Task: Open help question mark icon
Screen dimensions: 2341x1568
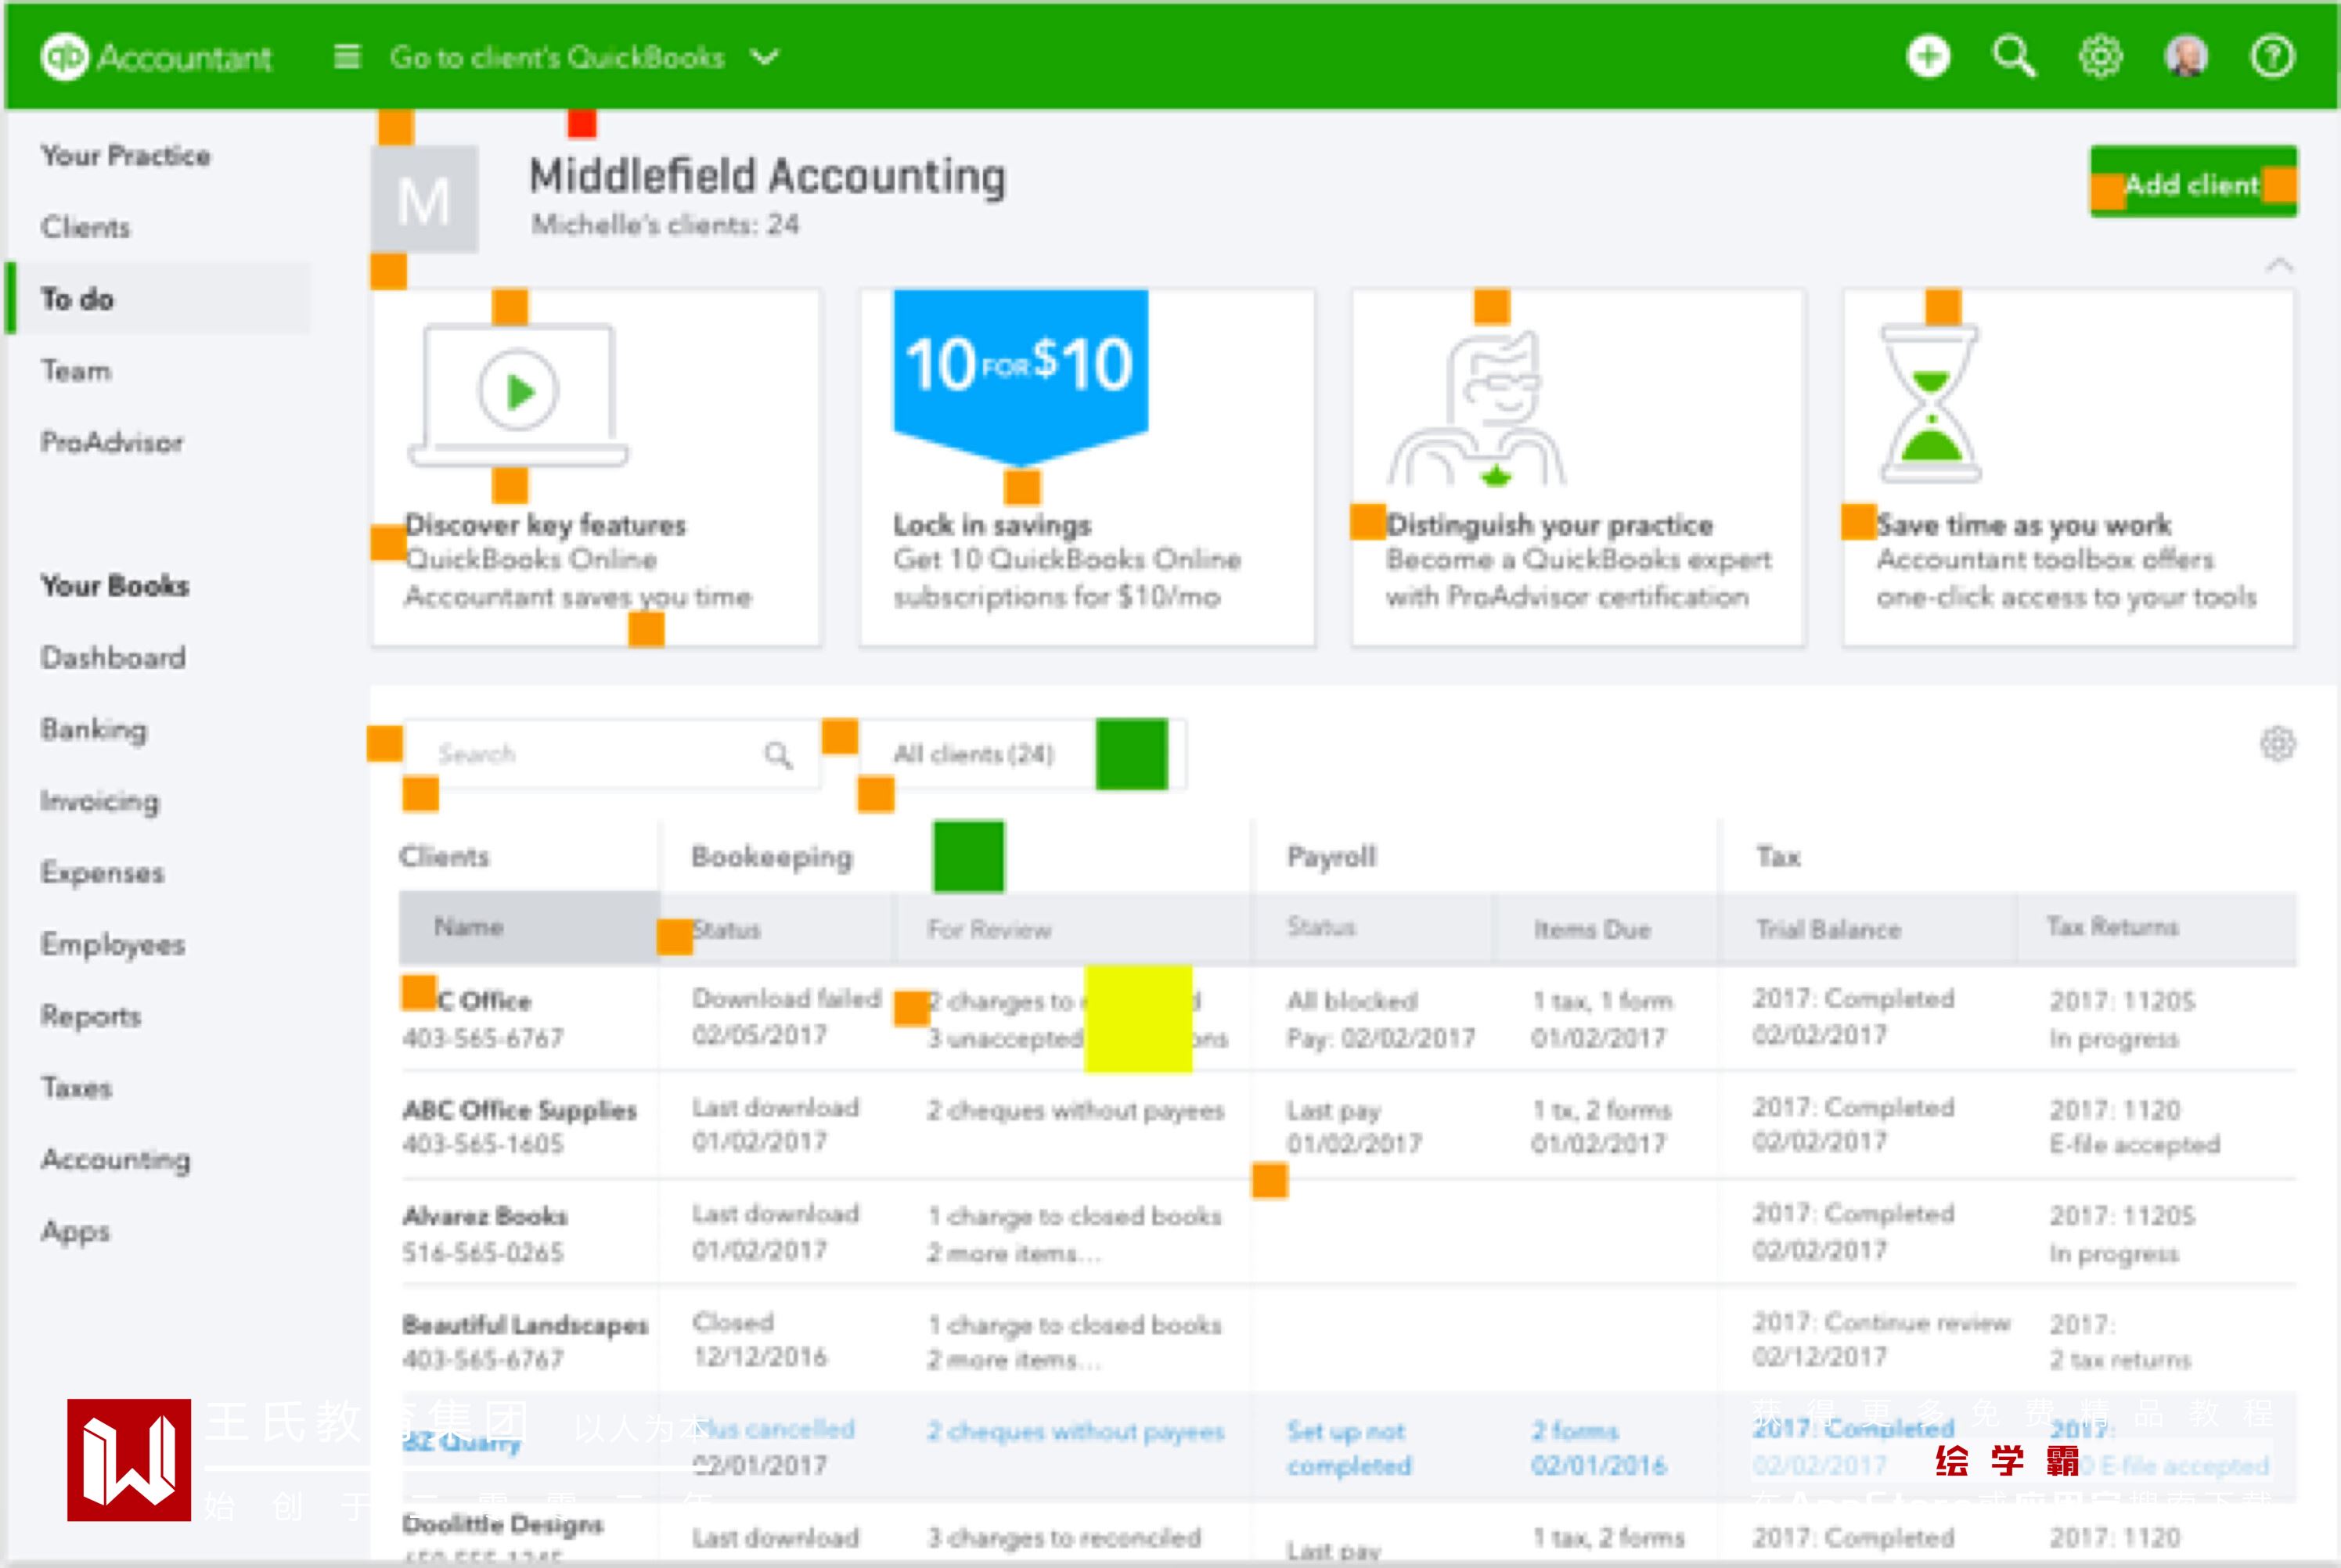Action: click(2272, 57)
